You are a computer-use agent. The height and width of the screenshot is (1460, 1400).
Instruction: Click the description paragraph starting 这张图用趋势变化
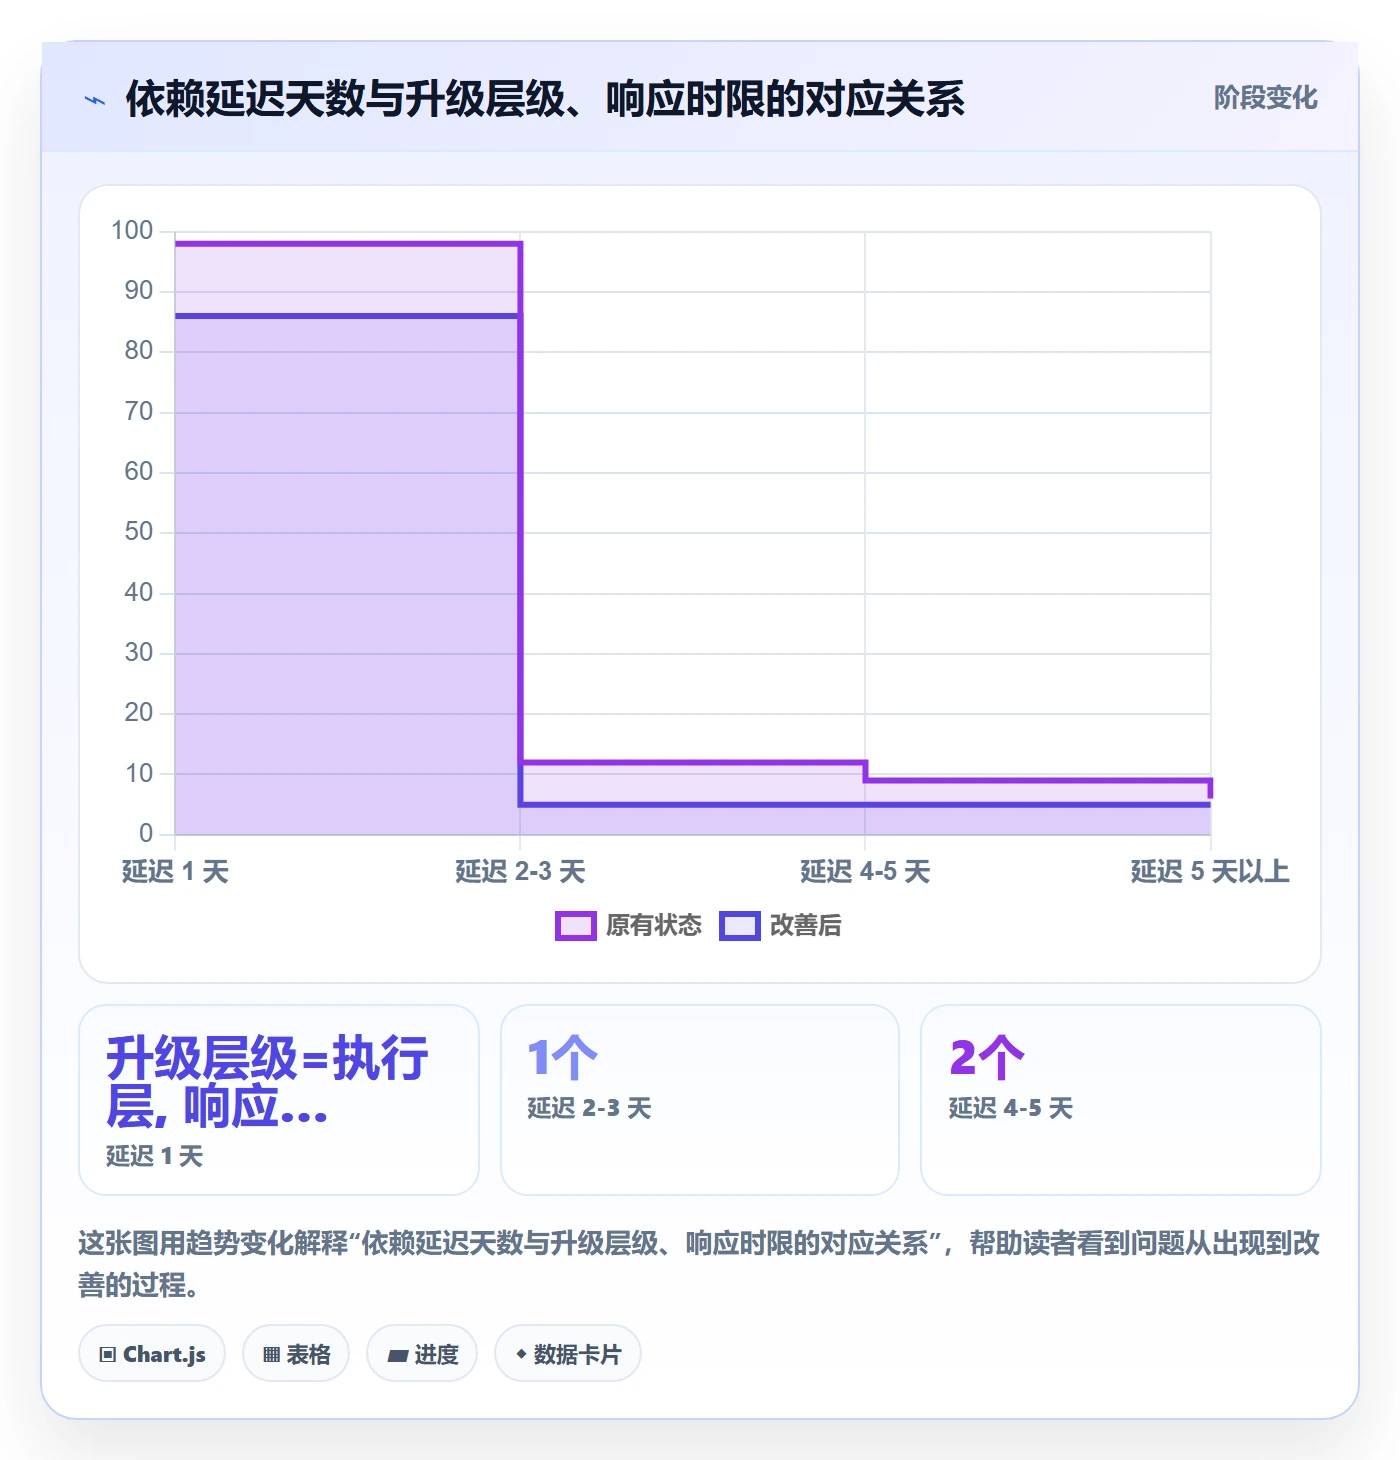(x=699, y=1264)
